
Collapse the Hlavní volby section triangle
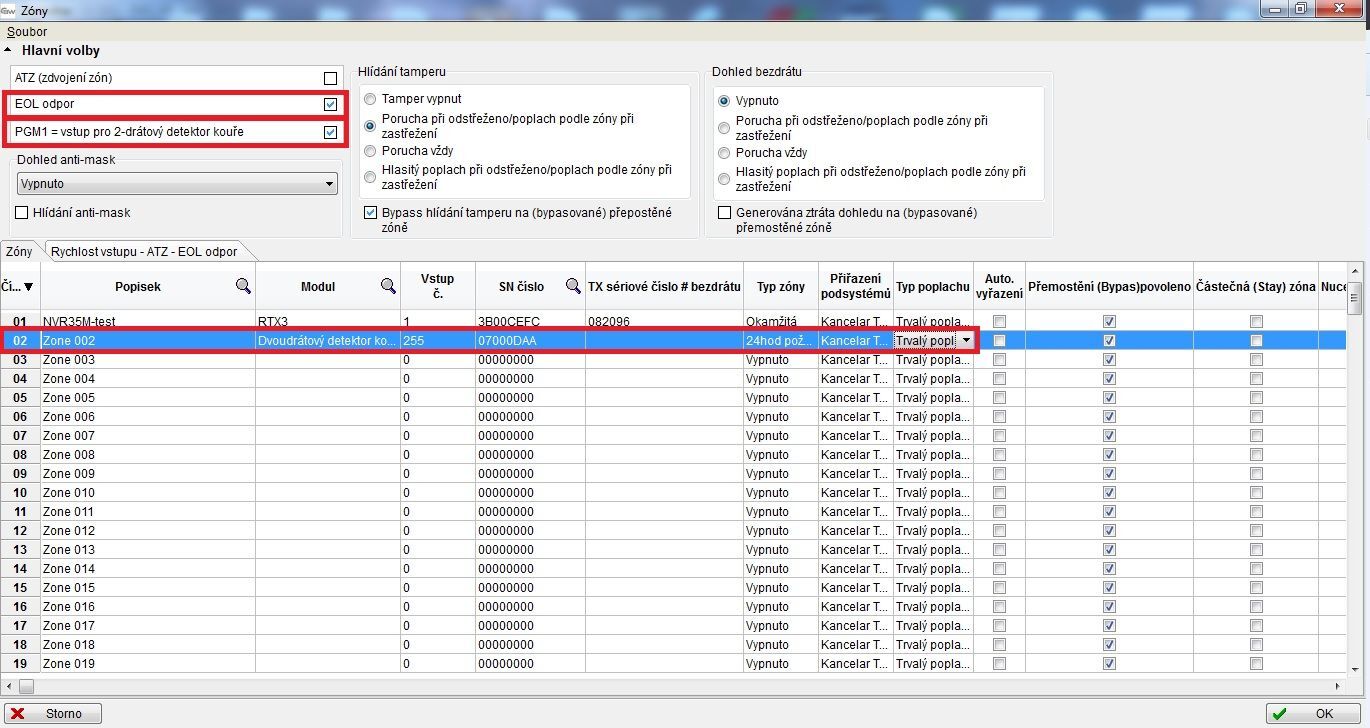(x=9, y=50)
